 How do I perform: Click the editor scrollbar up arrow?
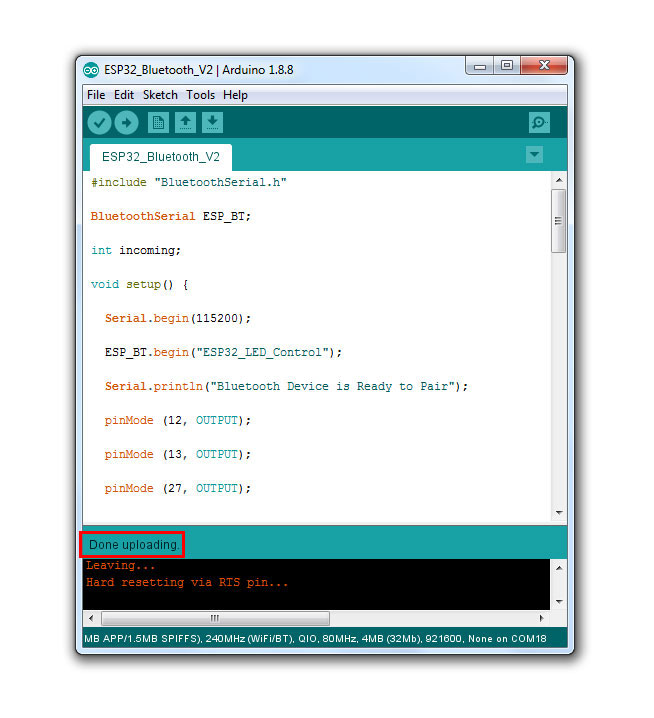click(559, 180)
